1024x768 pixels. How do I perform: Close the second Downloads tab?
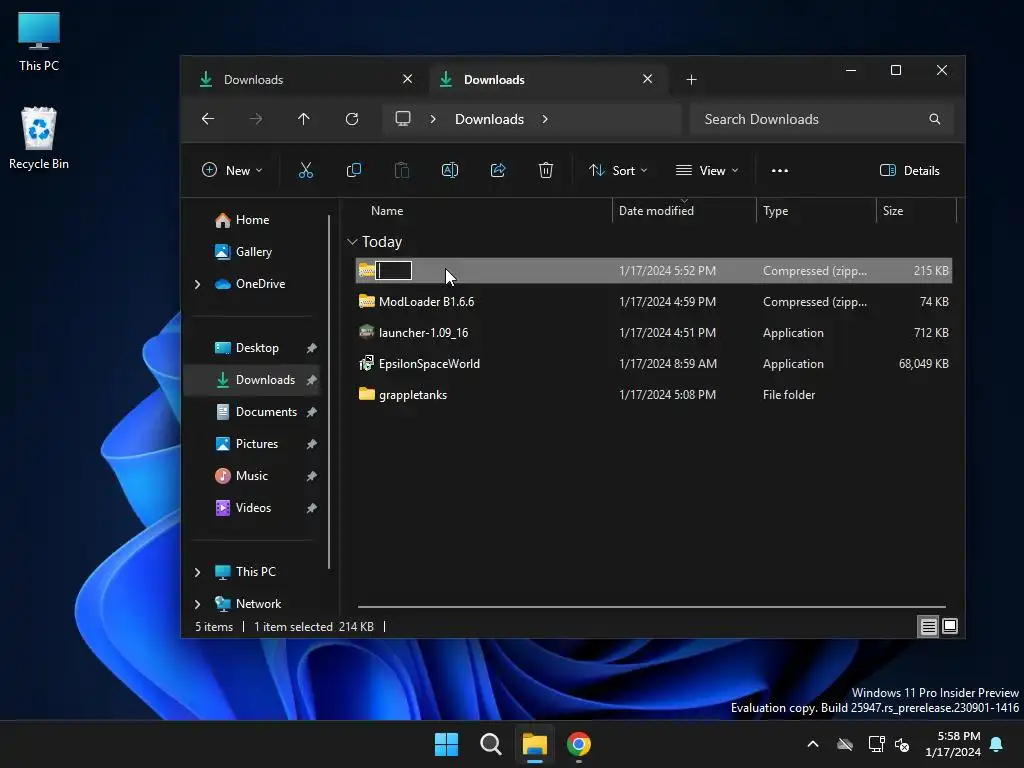(x=647, y=79)
